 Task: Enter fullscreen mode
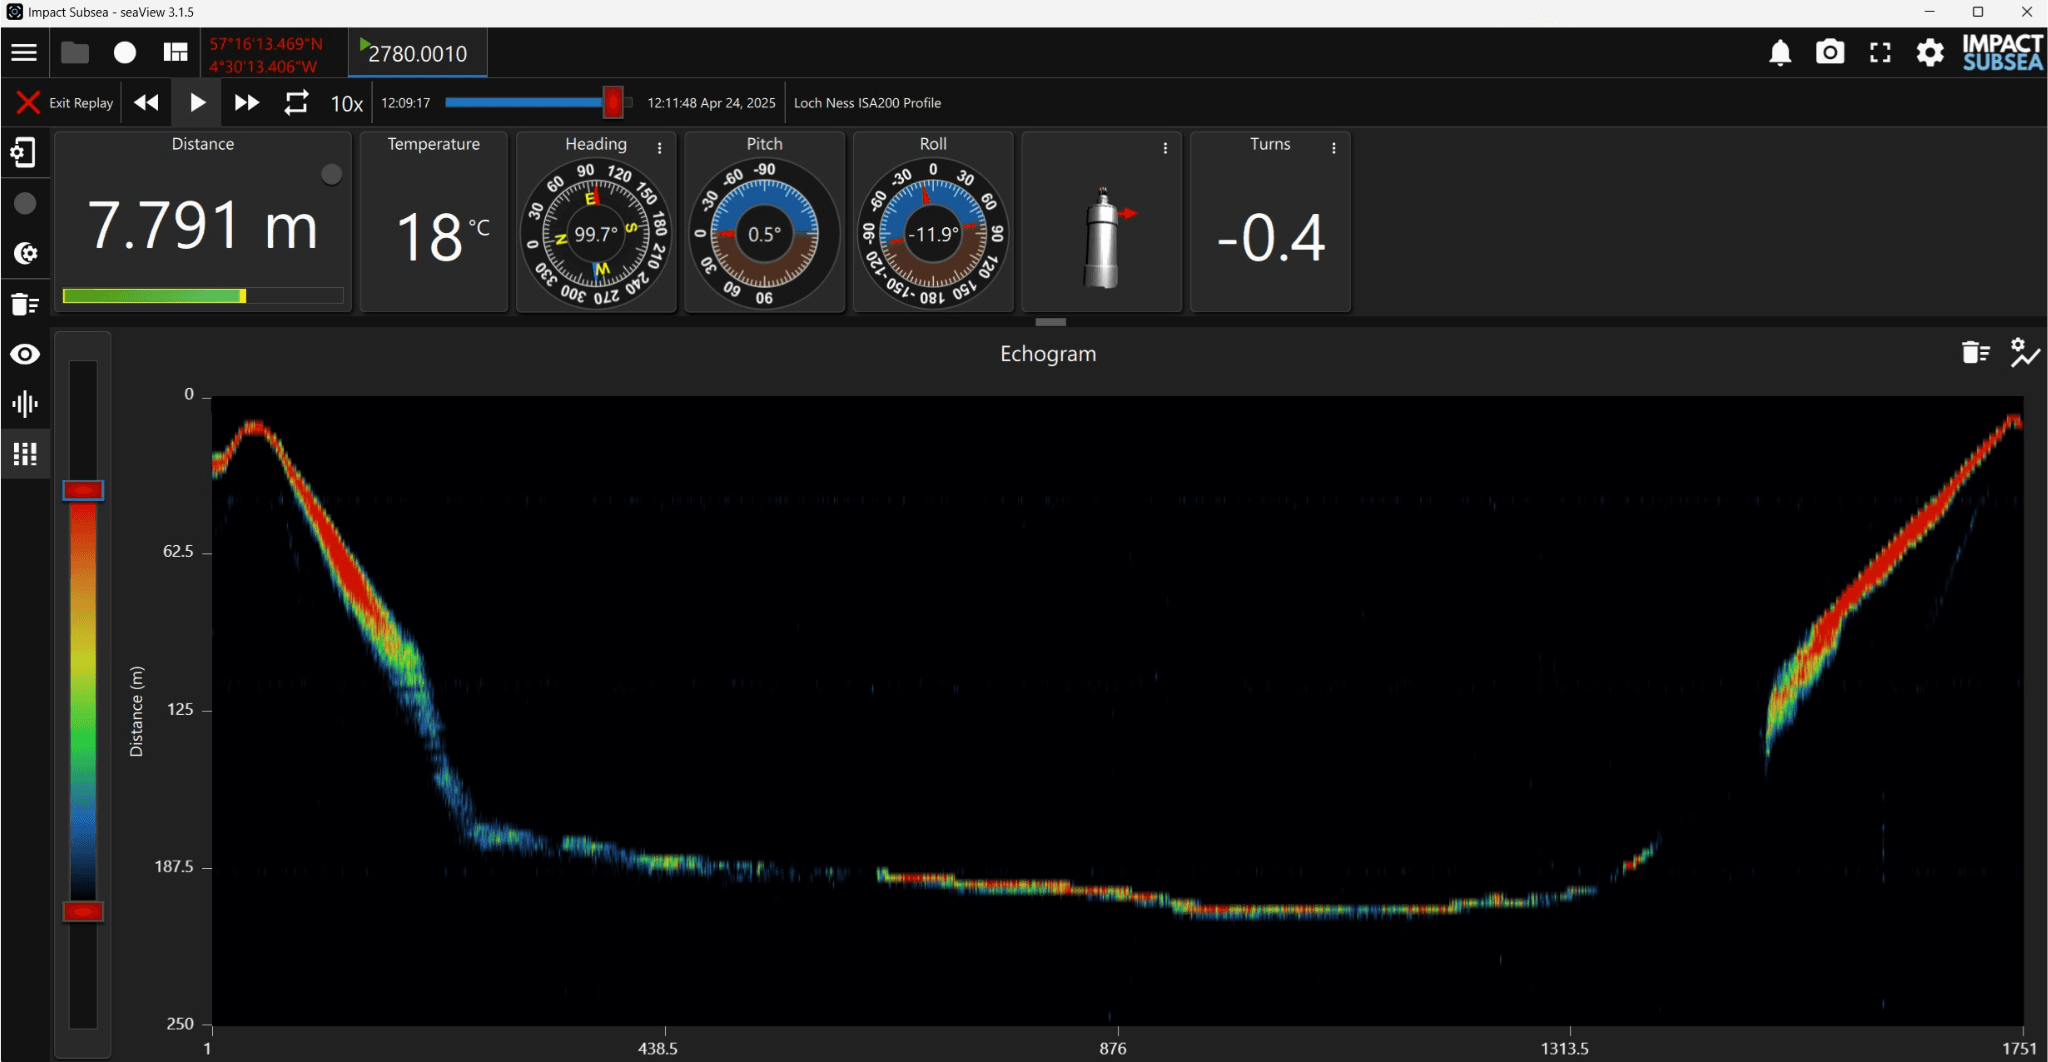(1880, 53)
